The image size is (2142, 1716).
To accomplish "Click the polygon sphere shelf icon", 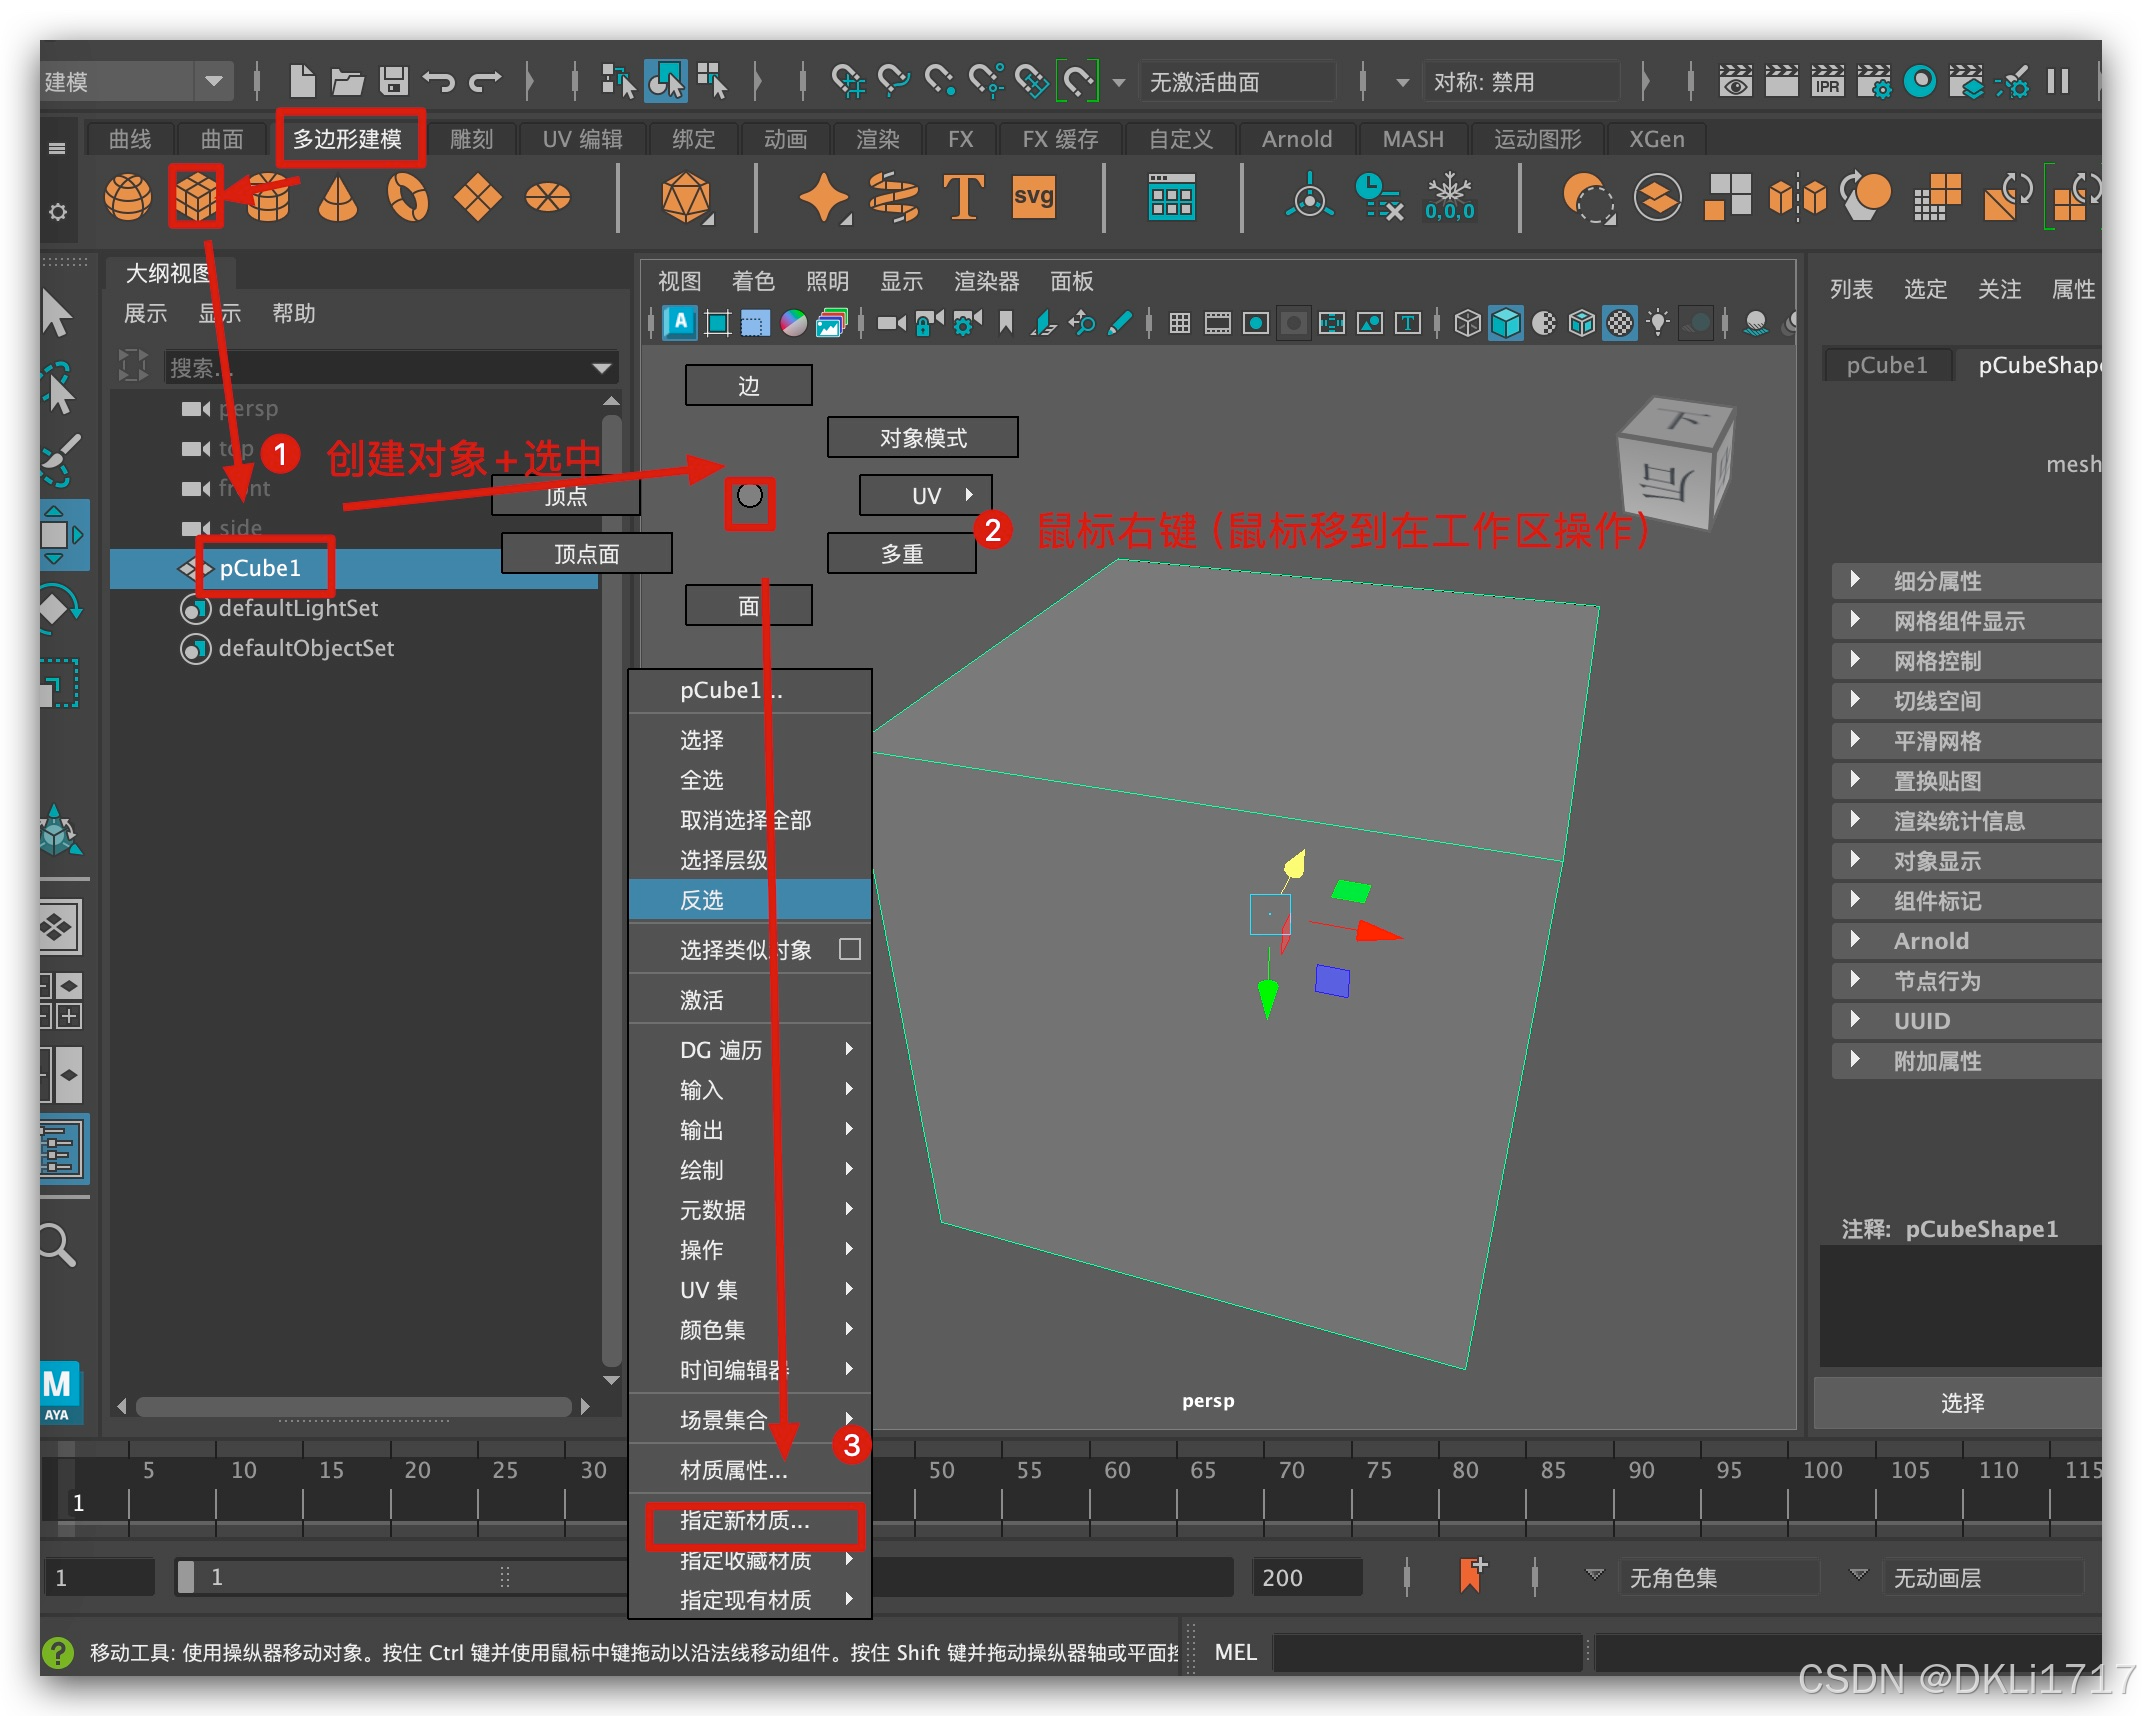I will coord(128,197).
